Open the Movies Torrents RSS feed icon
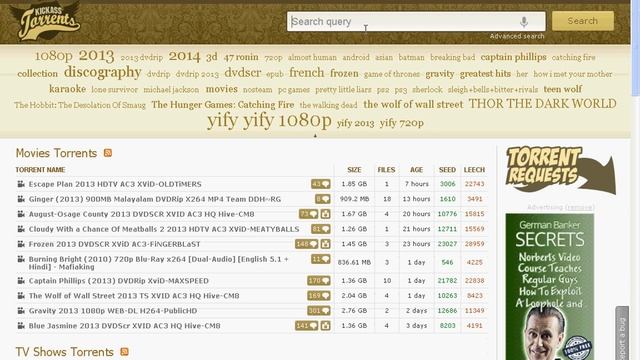 coord(108,153)
